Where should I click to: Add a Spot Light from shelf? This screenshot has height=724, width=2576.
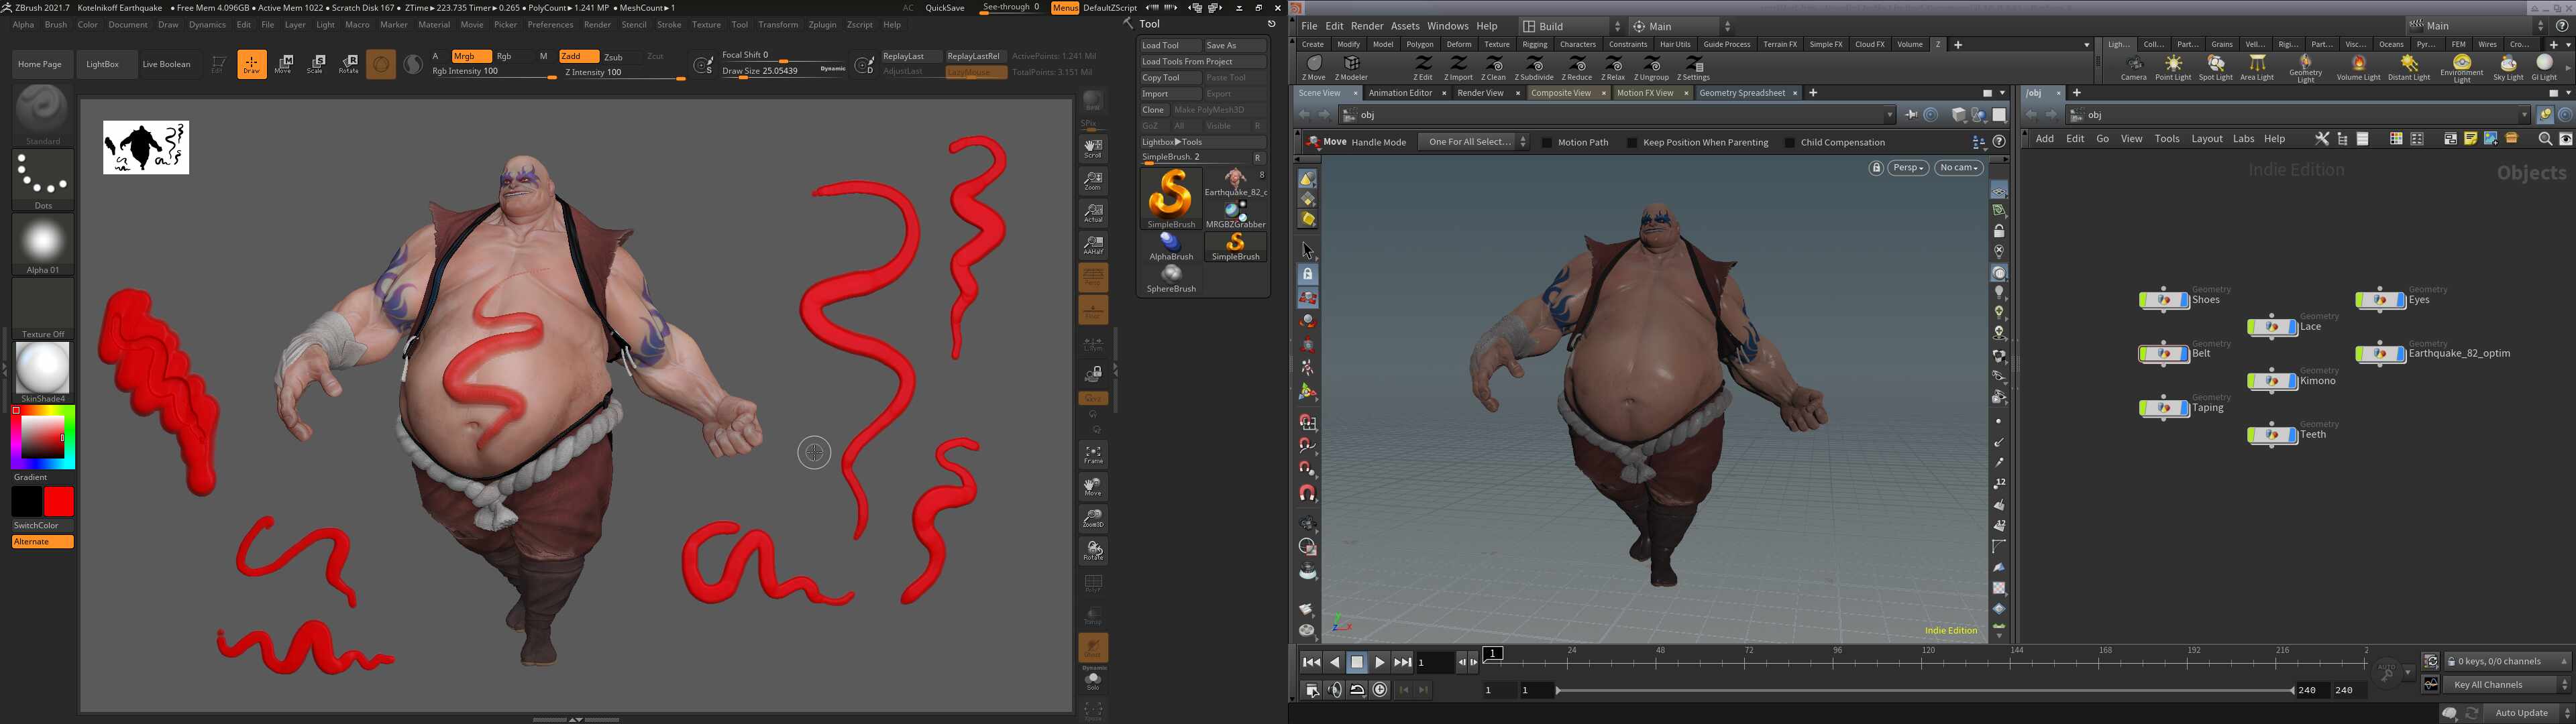2215,68
